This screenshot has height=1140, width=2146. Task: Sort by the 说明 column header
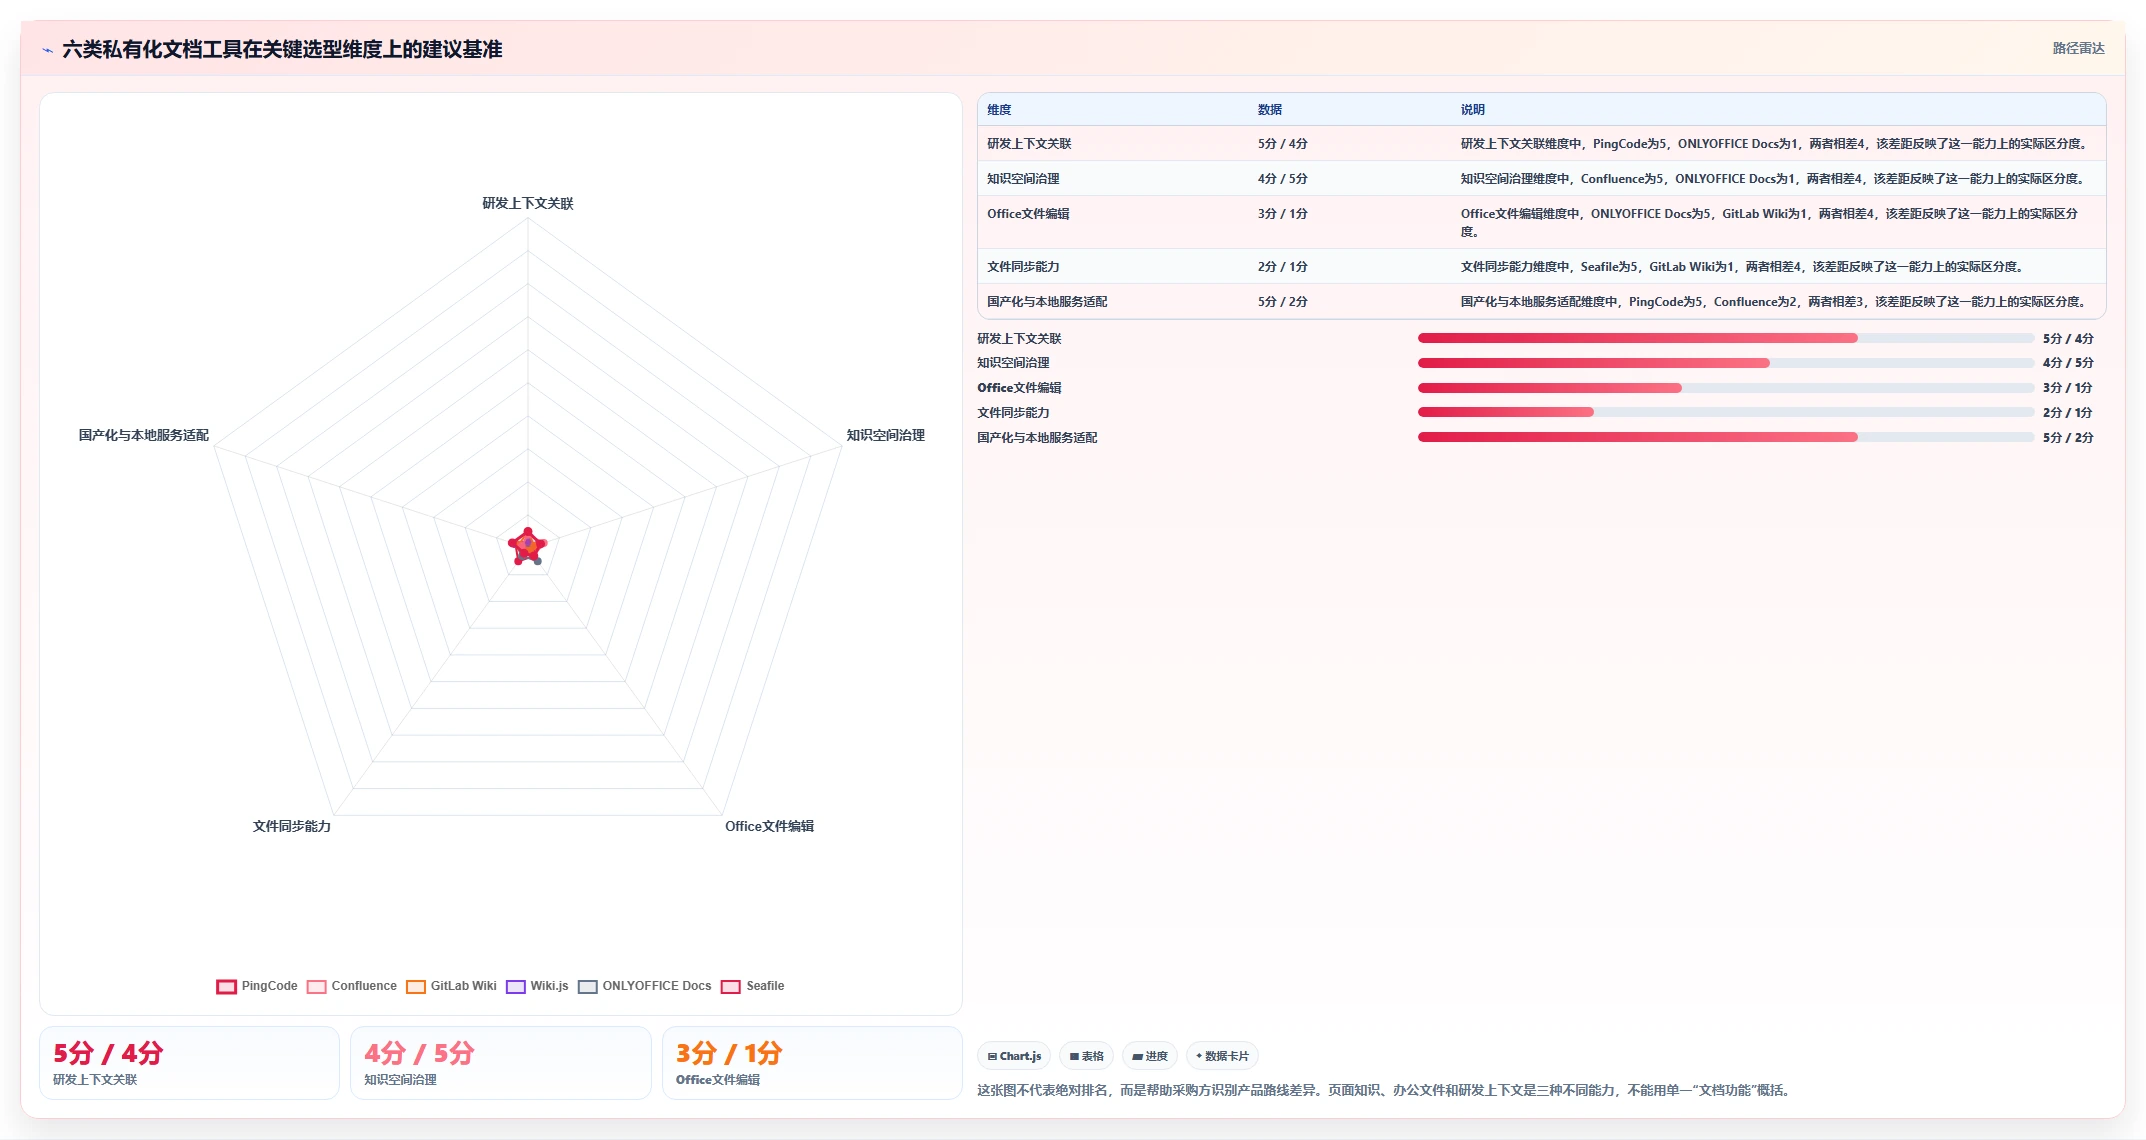click(x=1472, y=110)
